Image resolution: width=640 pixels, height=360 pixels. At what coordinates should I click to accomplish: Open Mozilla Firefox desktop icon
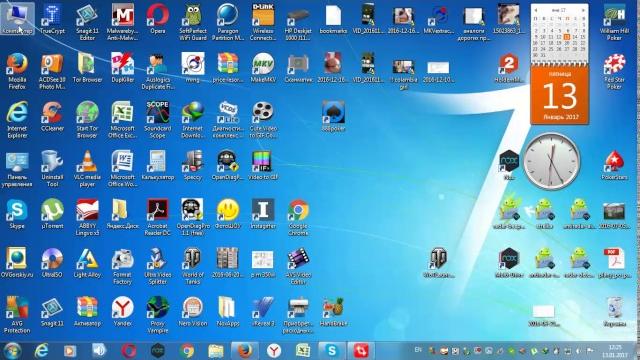tap(17, 71)
